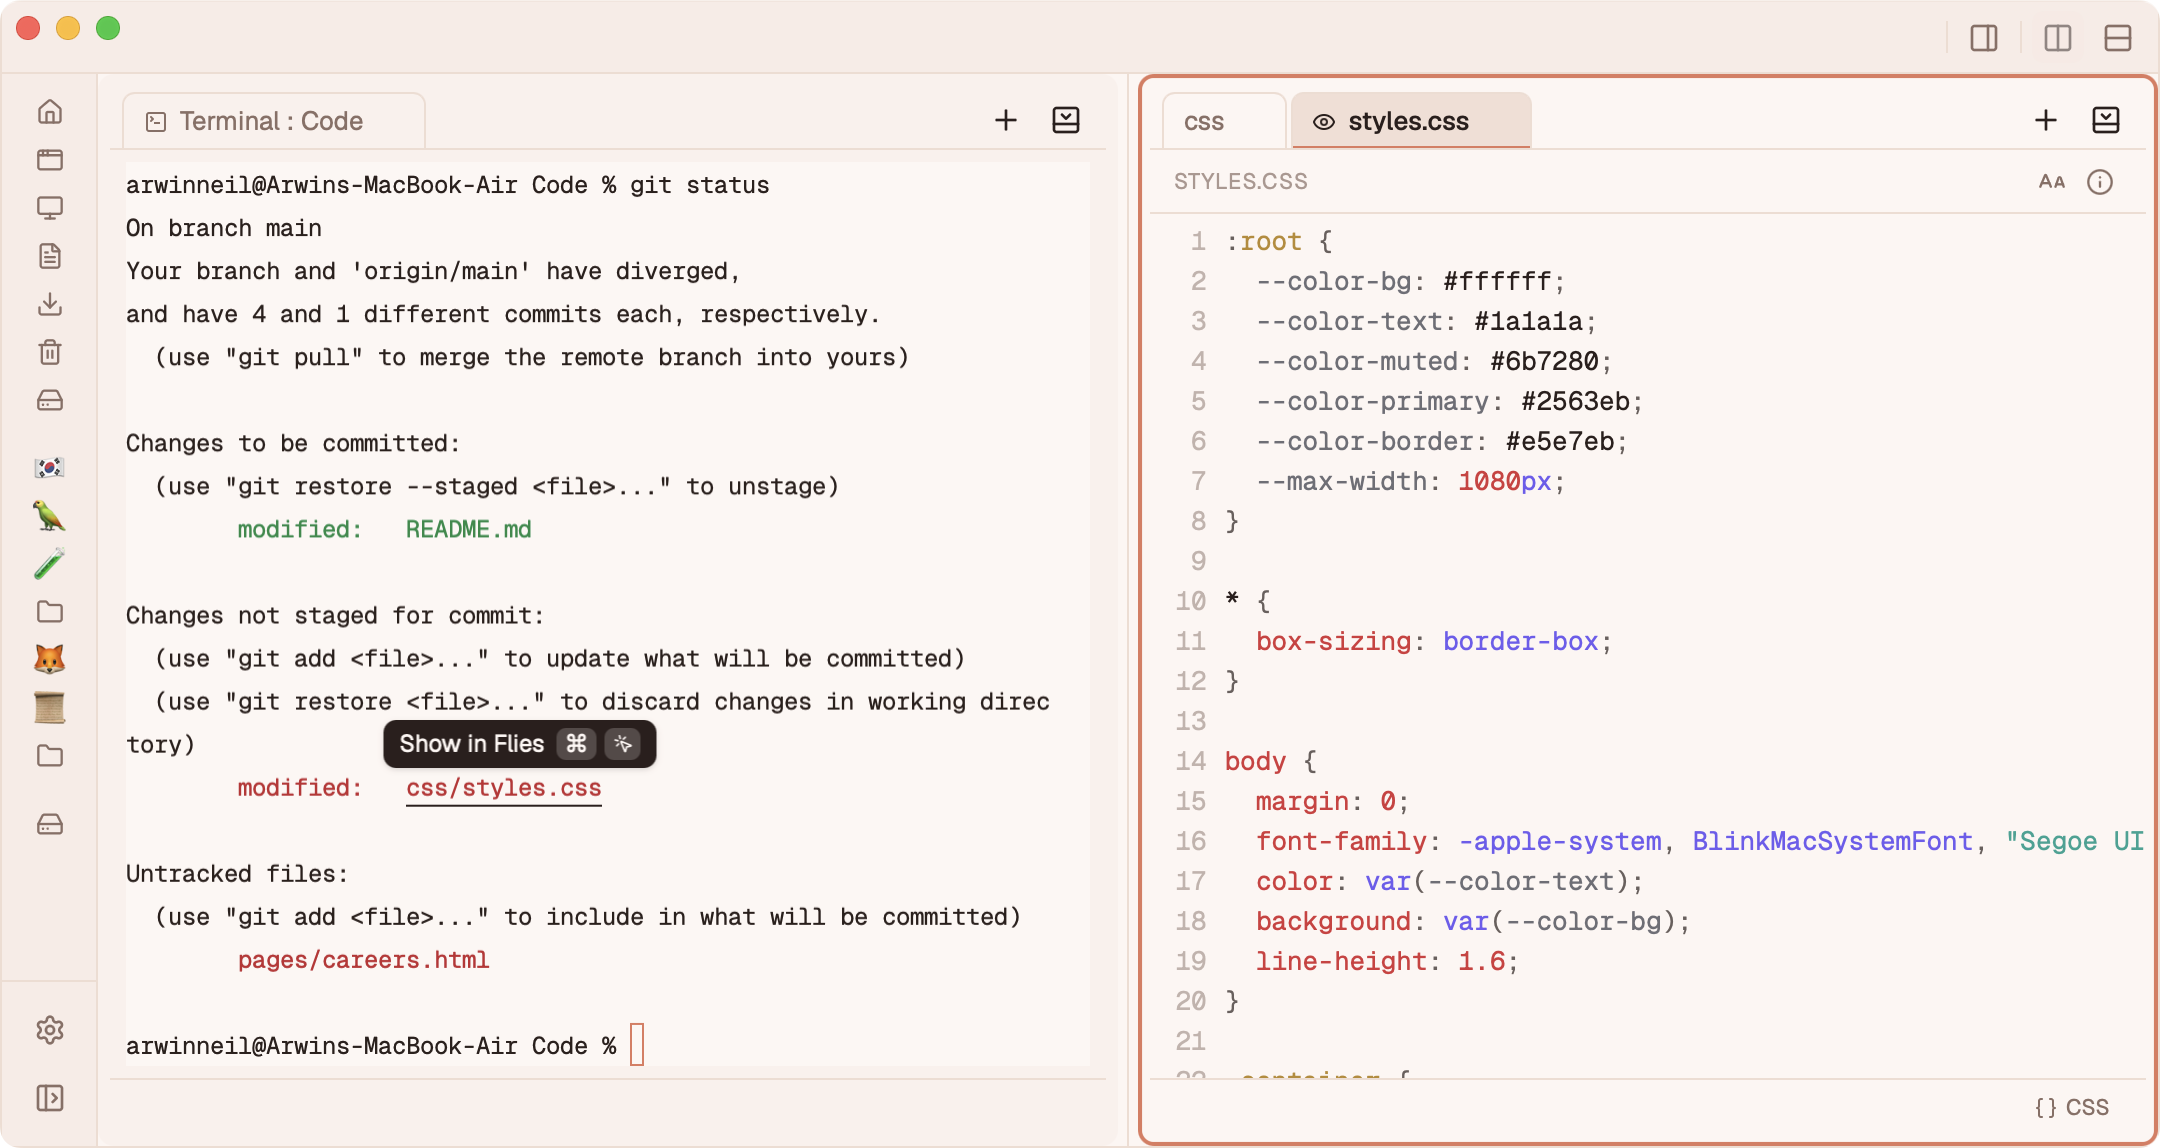The height and width of the screenshot is (1148, 2160).
Task: Click the body selector on line 14
Action: (1255, 761)
